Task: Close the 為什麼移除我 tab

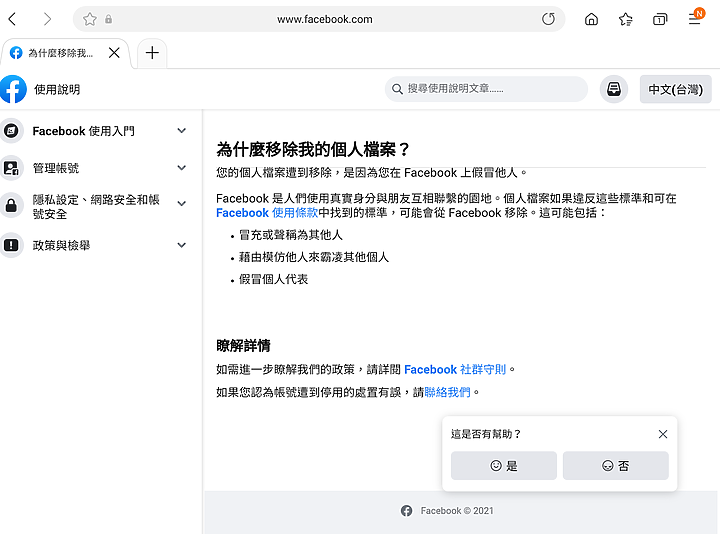Action: 114,53
